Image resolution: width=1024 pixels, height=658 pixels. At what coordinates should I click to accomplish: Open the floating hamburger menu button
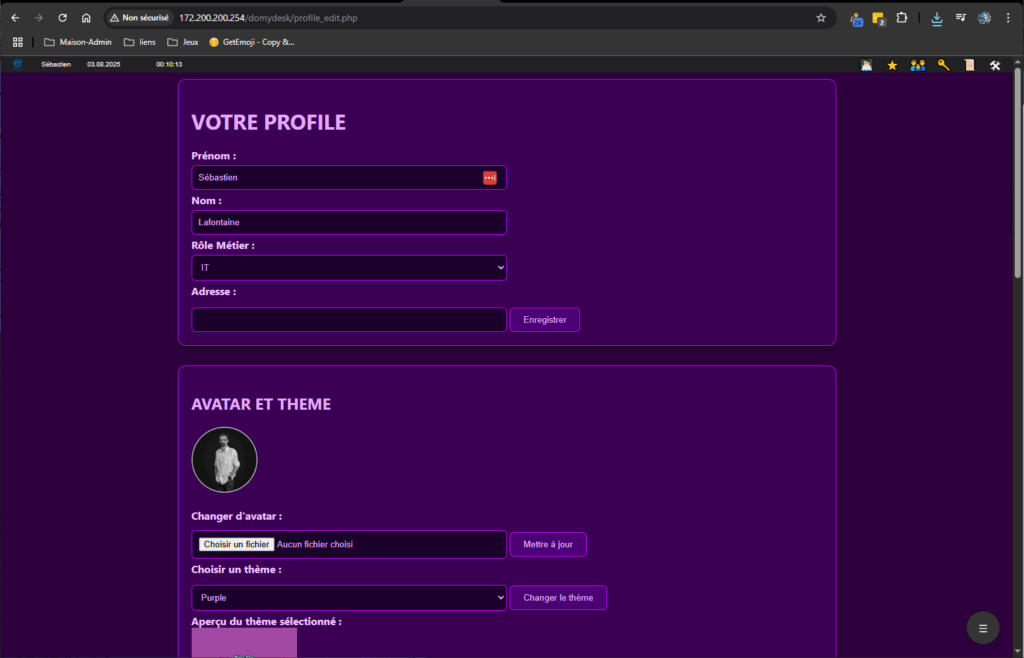pyautogui.click(x=982, y=628)
